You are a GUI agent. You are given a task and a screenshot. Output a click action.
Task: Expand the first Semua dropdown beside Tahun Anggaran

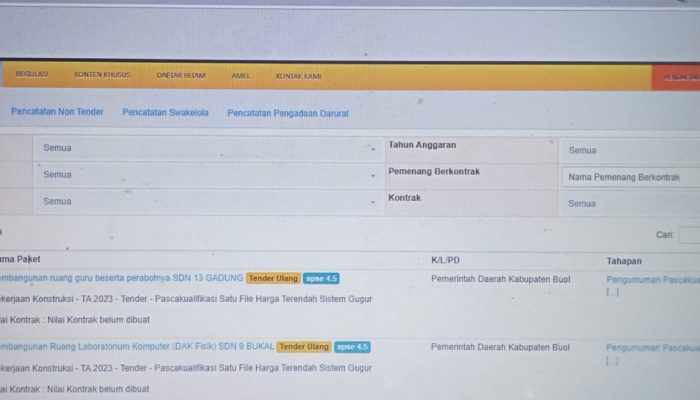coord(208,148)
